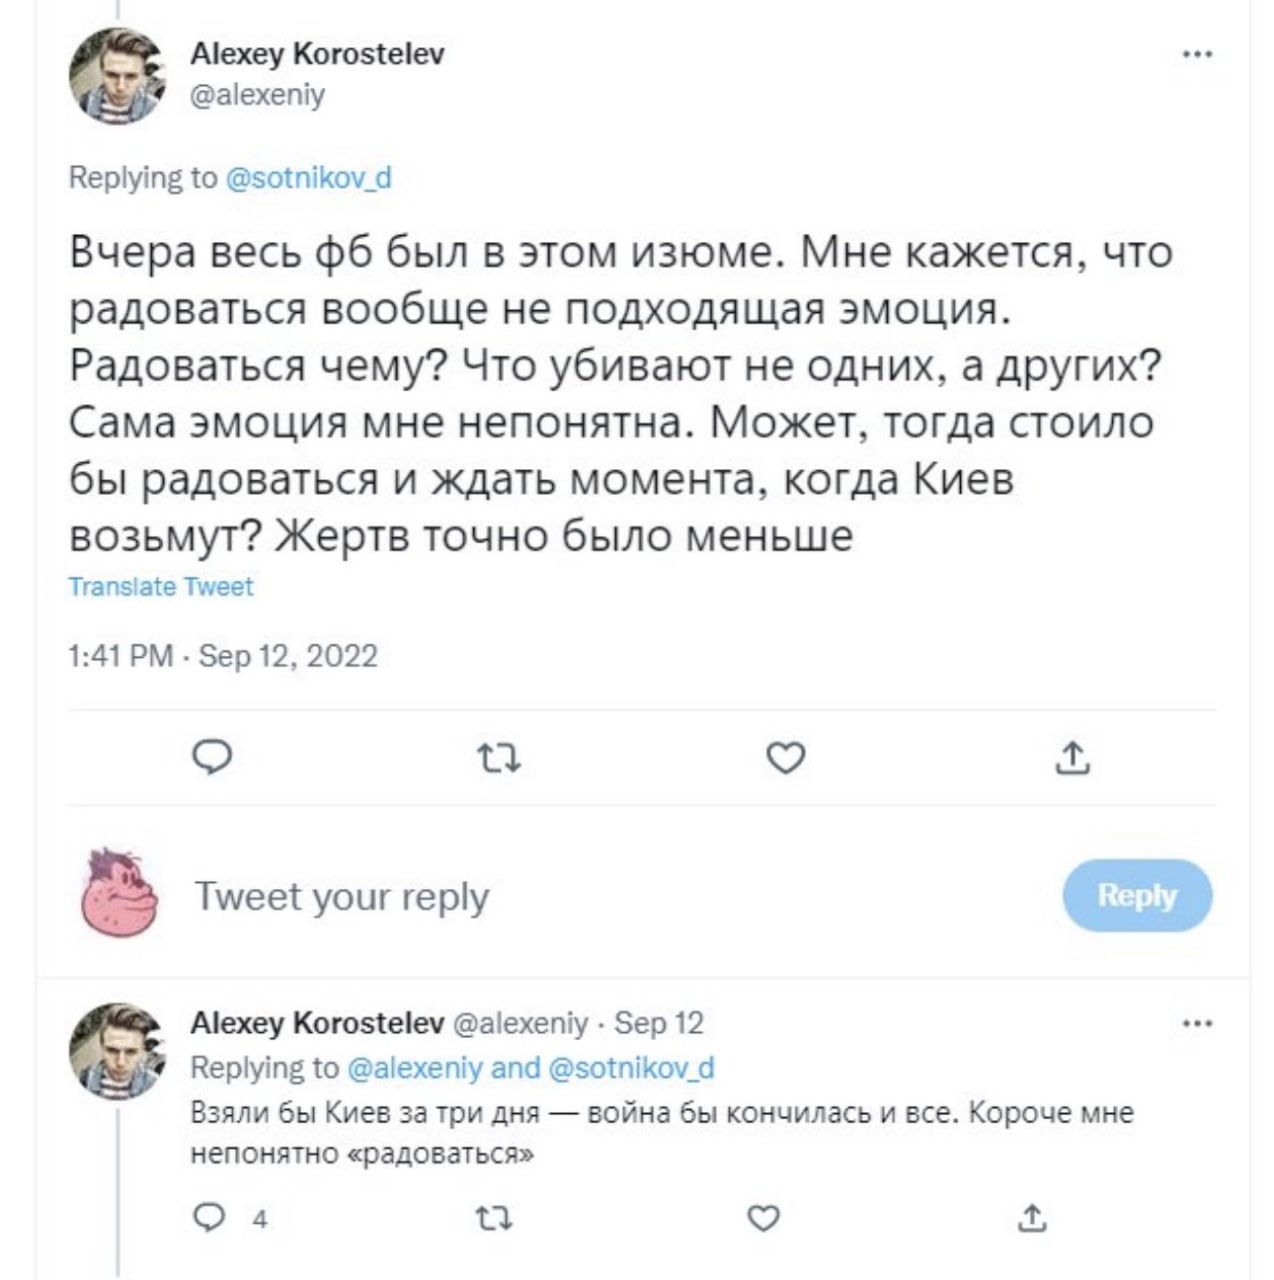Image resolution: width=1274 pixels, height=1280 pixels.
Task: Click the reply icon under the main tweet
Action: [211, 759]
